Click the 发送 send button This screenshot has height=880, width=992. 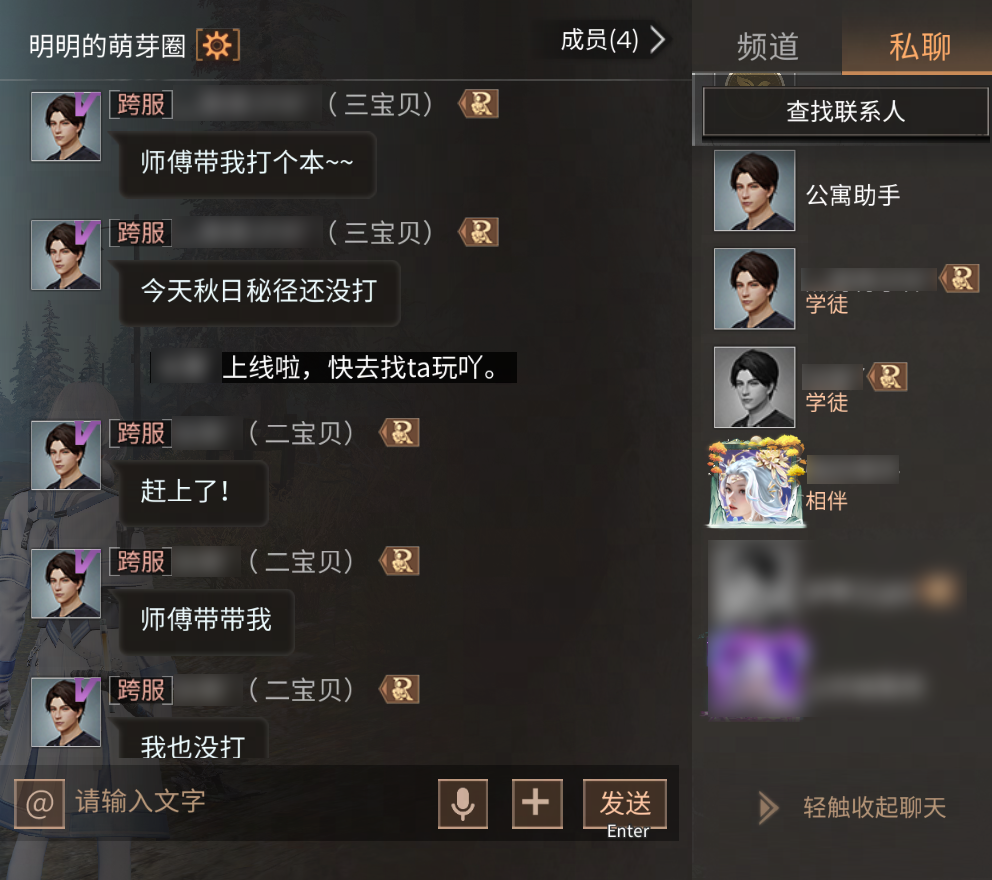coord(625,803)
